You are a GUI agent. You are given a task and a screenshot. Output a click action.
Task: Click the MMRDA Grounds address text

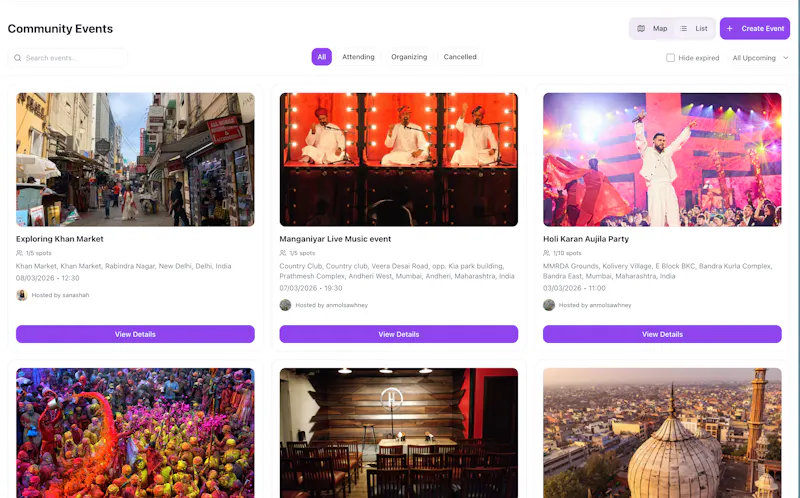pos(658,271)
